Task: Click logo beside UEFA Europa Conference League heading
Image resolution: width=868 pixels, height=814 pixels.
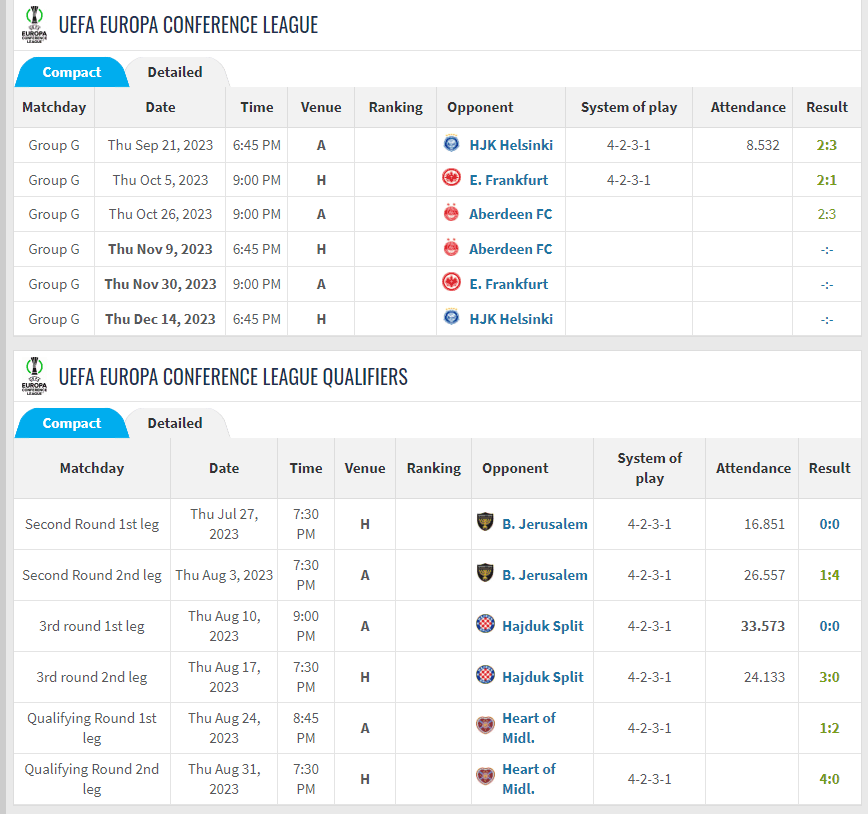Action: pos(34,25)
